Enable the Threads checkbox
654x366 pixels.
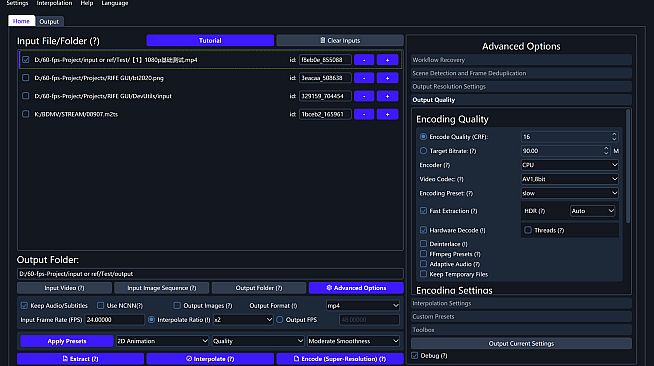528,230
